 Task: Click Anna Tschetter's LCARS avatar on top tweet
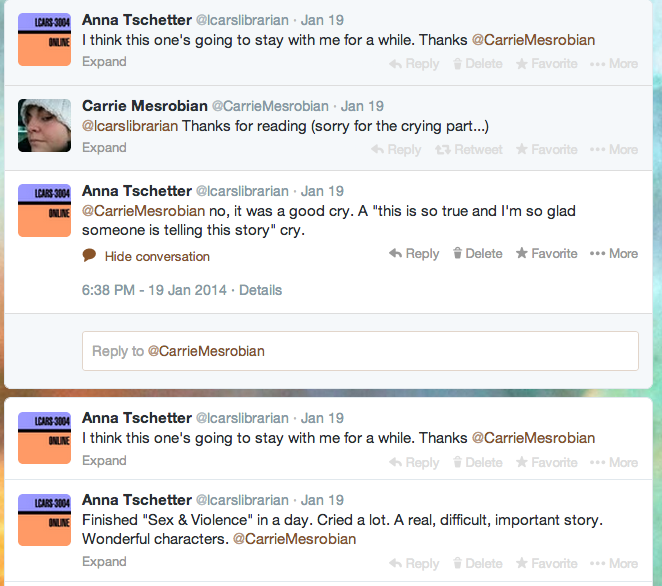coord(44,40)
